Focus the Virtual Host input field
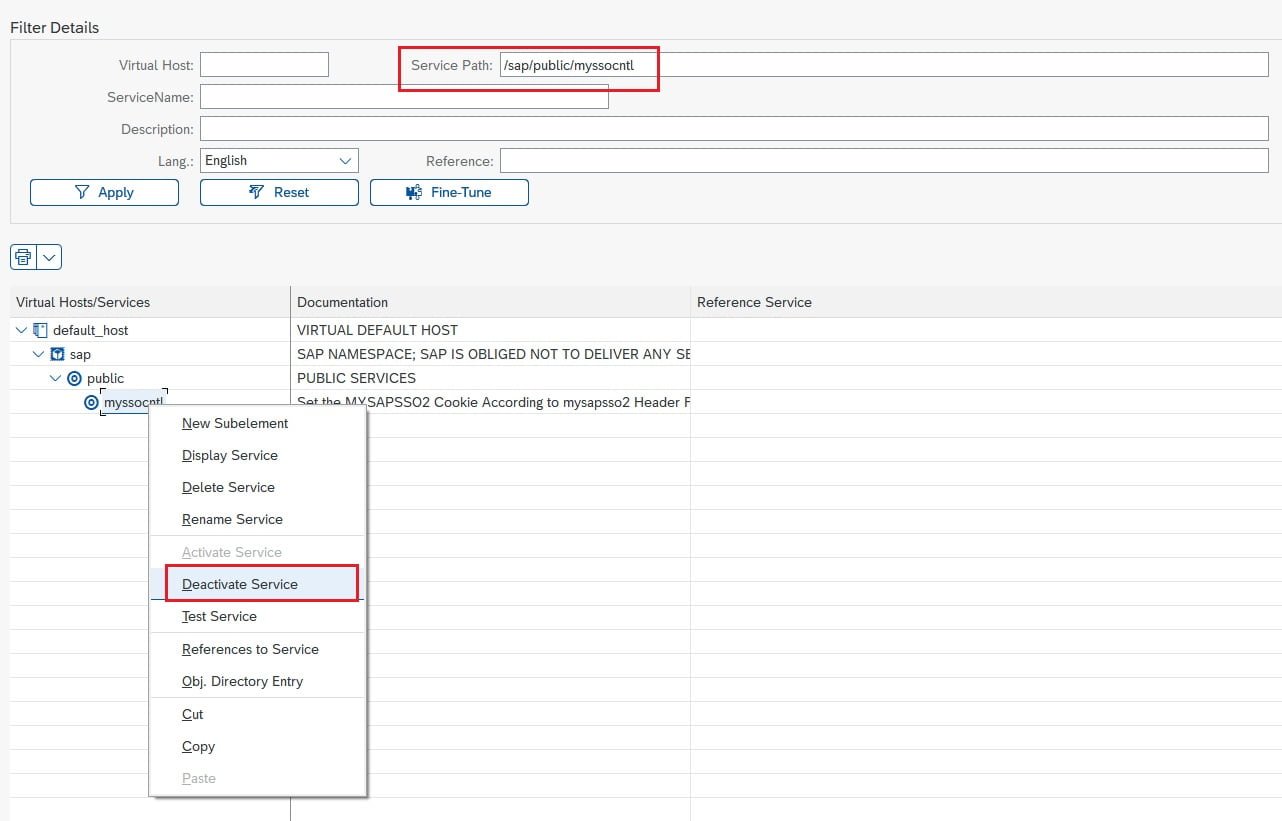Viewport: 1282px width, 821px height. pyautogui.click(x=264, y=65)
